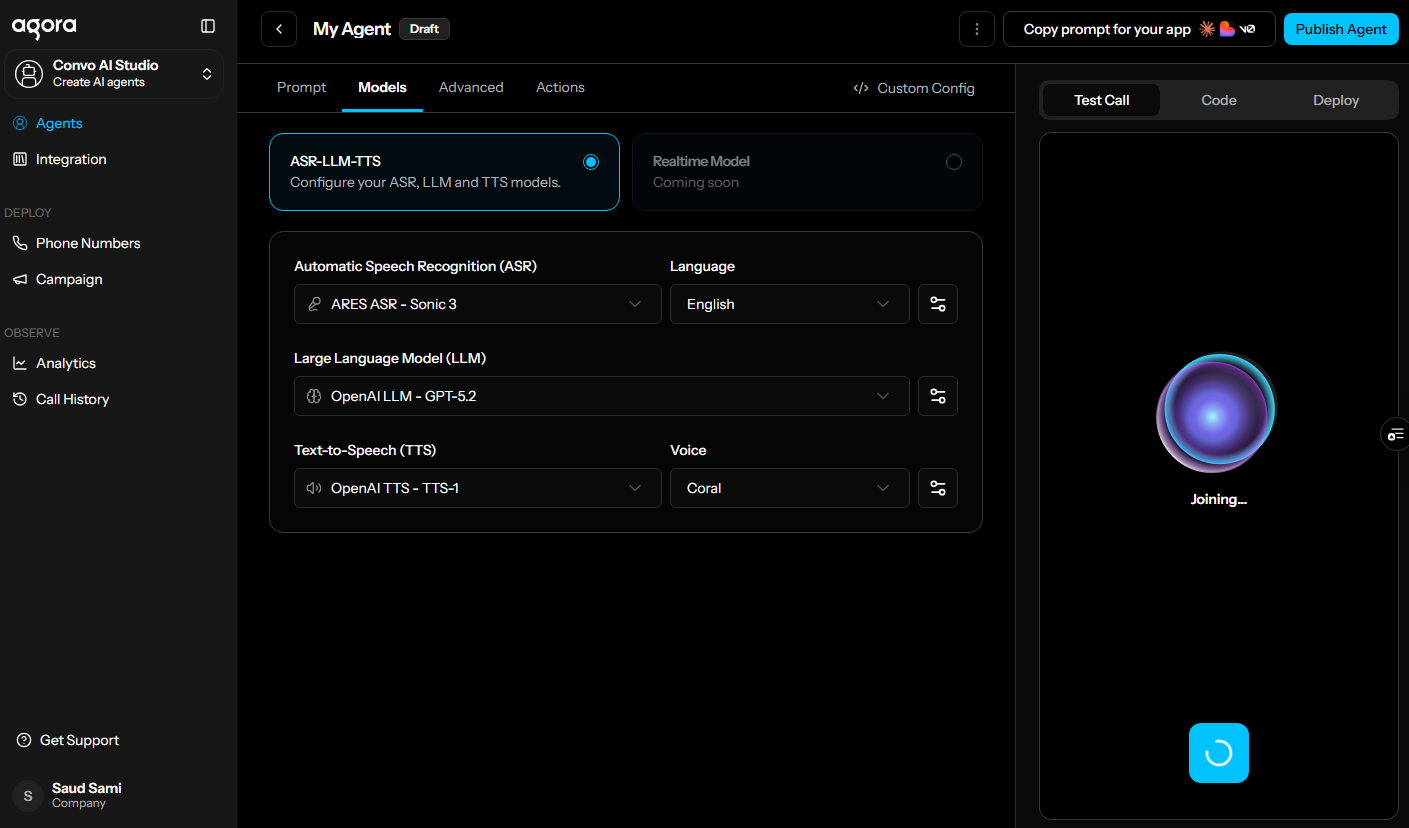Switch to the Advanced tab
The height and width of the screenshot is (828, 1409).
click(471, 87)
